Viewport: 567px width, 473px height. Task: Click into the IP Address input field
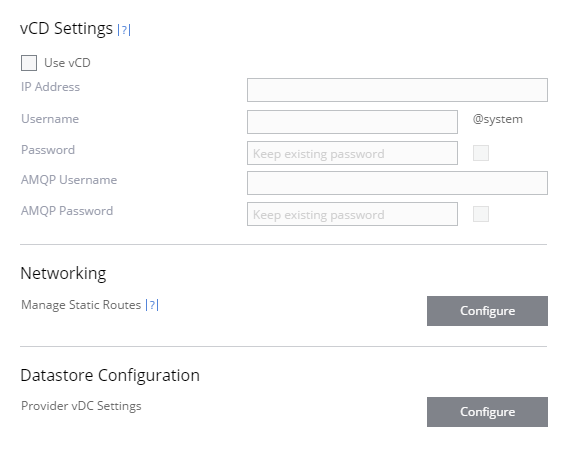pyautogui.click(x=397, y=90)
